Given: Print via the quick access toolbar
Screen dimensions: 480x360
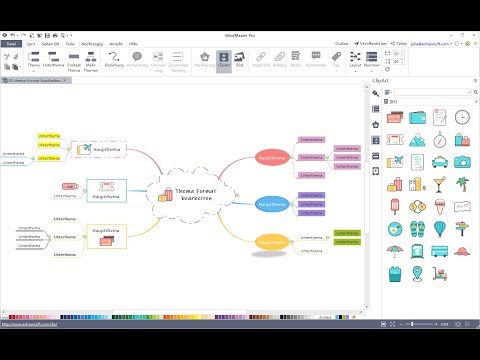Looking at the screenshot, I should coord(55,35).
